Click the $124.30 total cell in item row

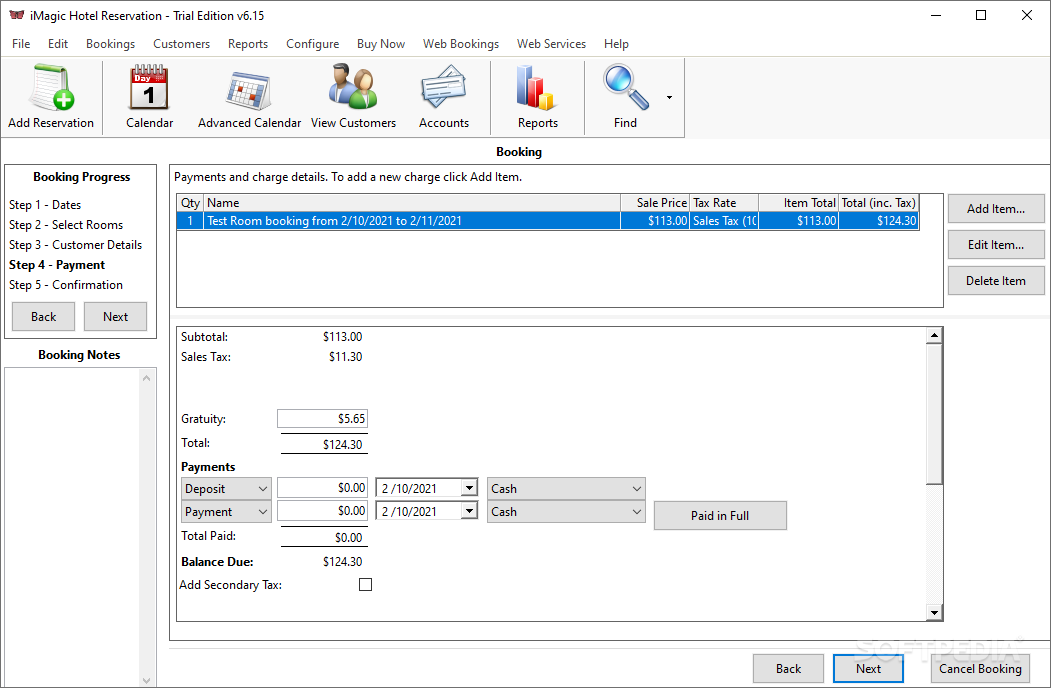click(x=878, y=221)
